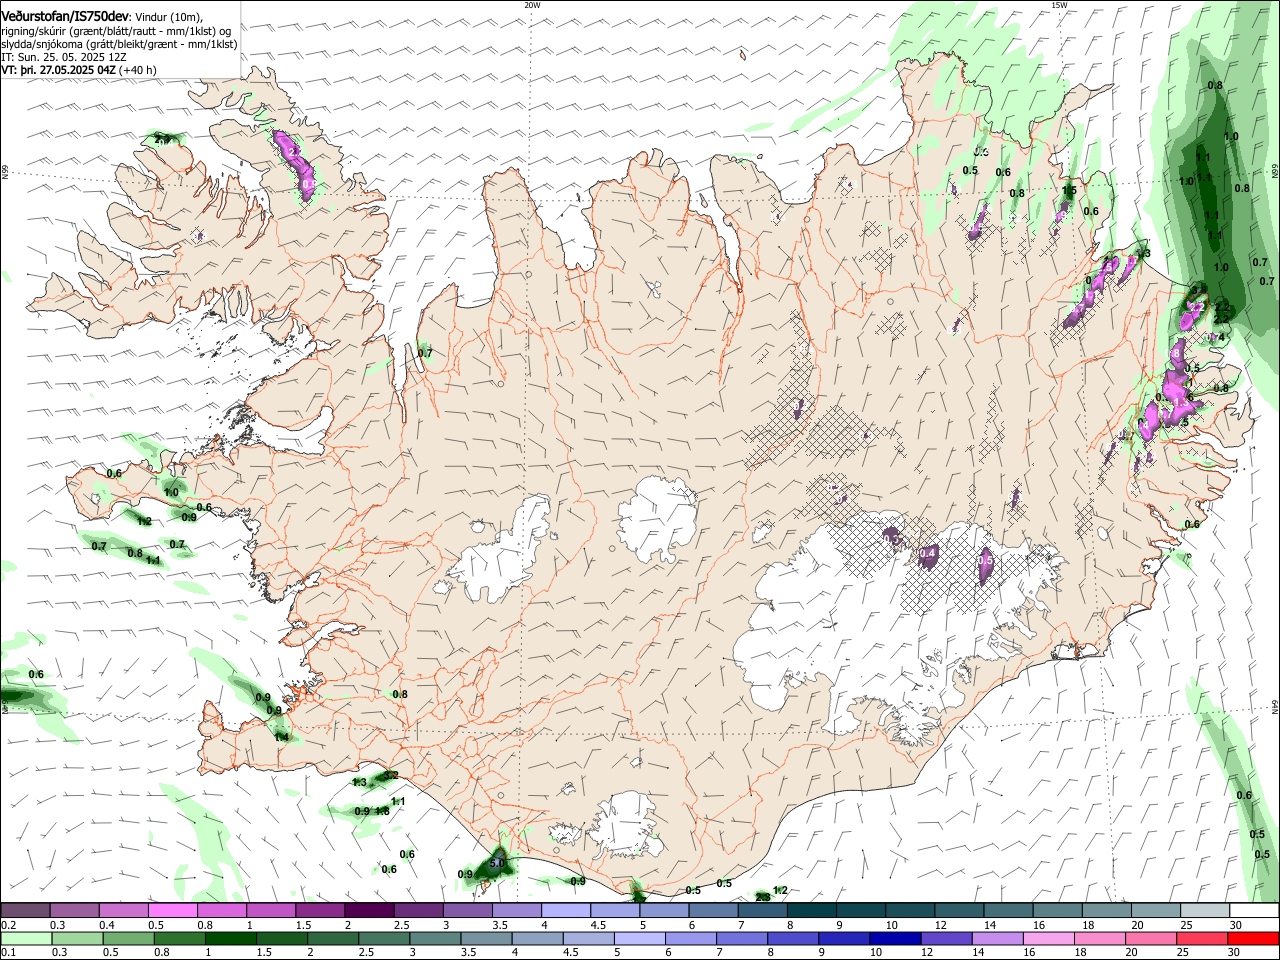Click the '2.8' rainfall value on south coast

pos(762,897)
